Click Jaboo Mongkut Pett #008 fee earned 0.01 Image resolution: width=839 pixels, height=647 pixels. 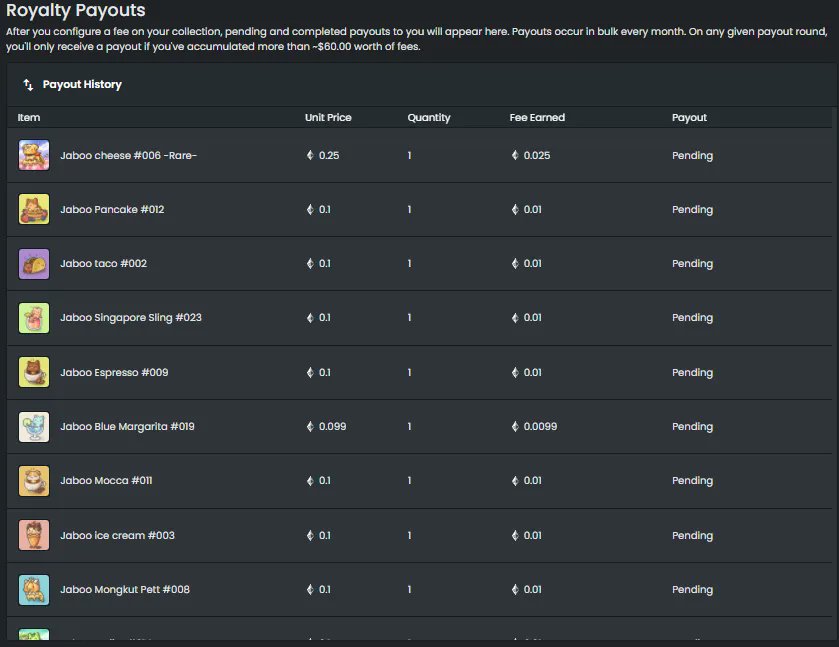[x=532, y=589]
